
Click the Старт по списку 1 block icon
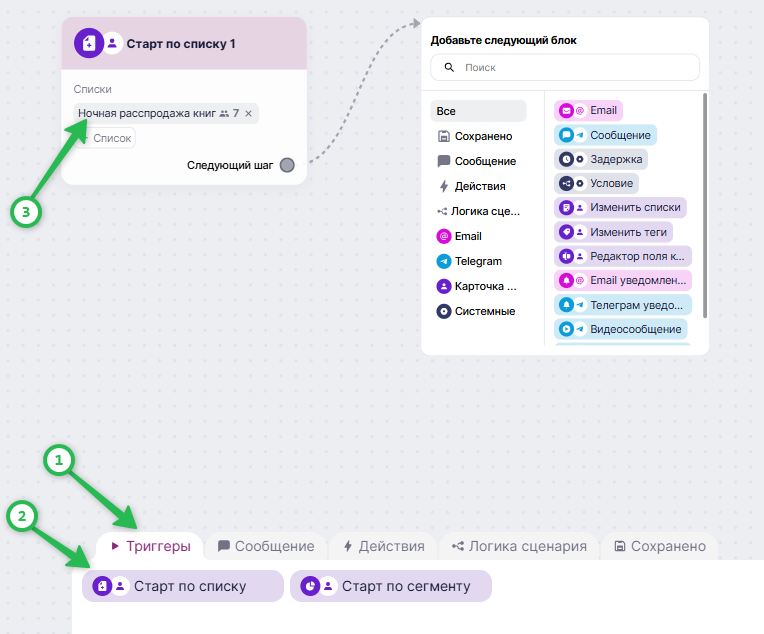[x=89, y=43]
